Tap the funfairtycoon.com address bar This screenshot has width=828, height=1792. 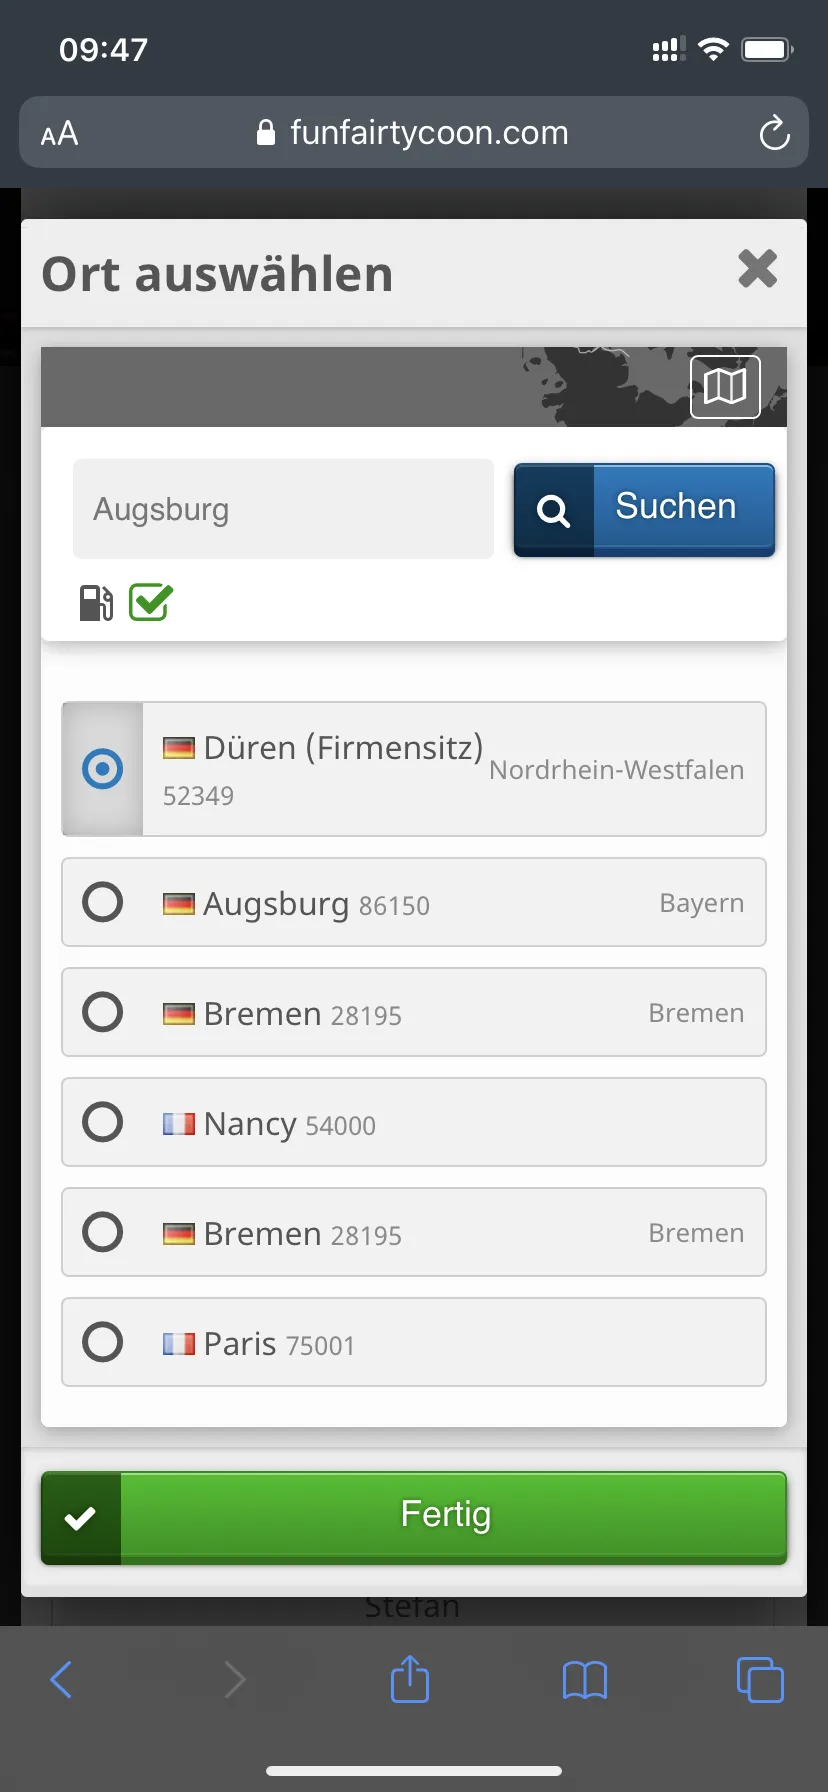point(414,133)
